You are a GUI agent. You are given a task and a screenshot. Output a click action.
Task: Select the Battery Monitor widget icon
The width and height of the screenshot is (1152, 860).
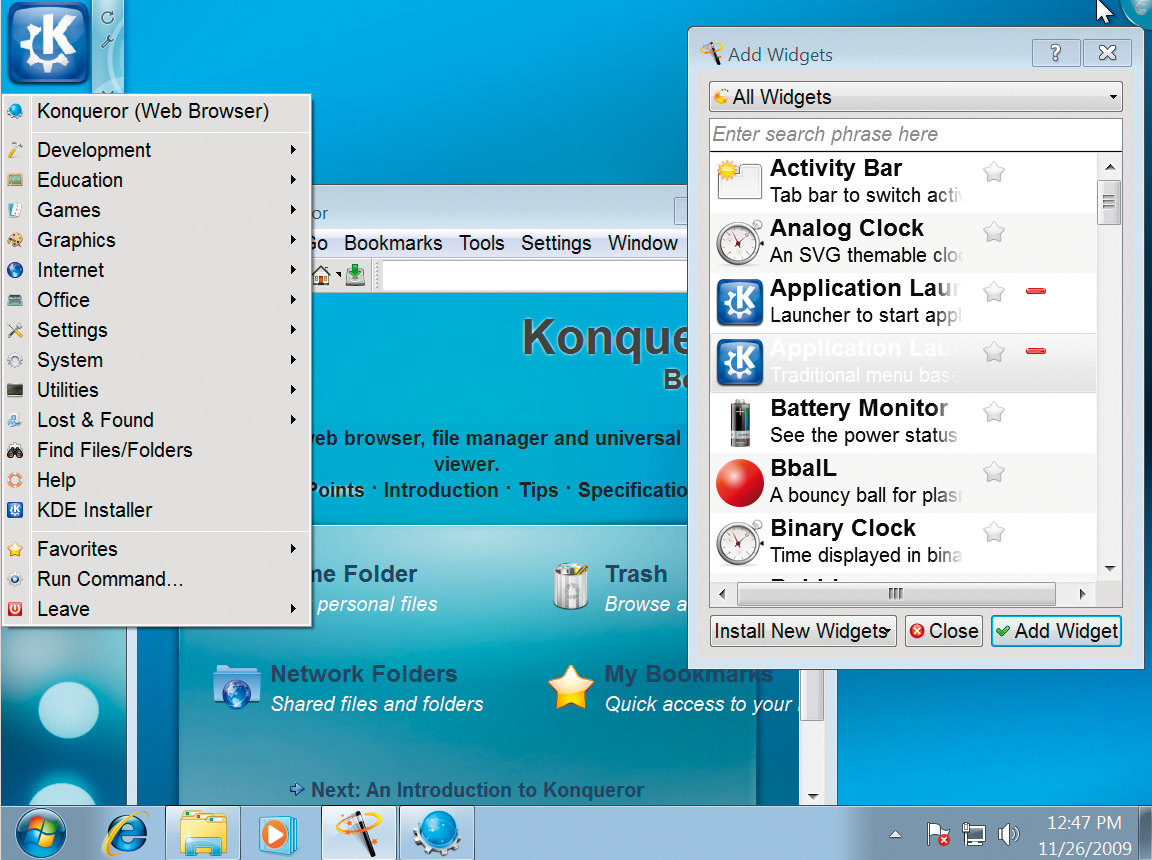point(740,422)
